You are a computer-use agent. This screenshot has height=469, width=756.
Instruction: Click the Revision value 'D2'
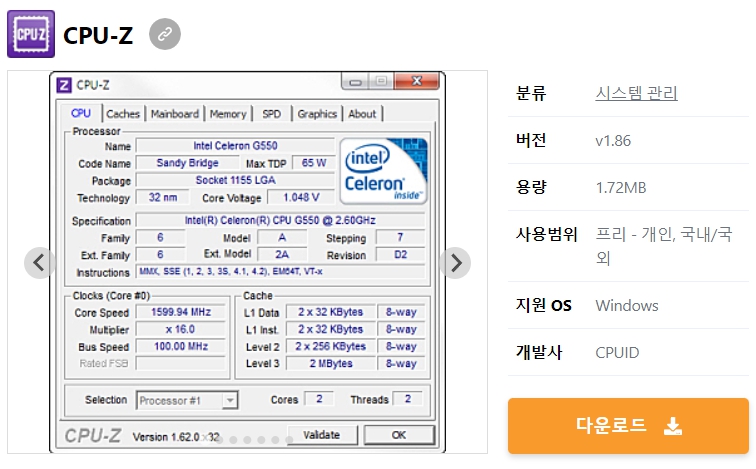click(x=400, y=255)
